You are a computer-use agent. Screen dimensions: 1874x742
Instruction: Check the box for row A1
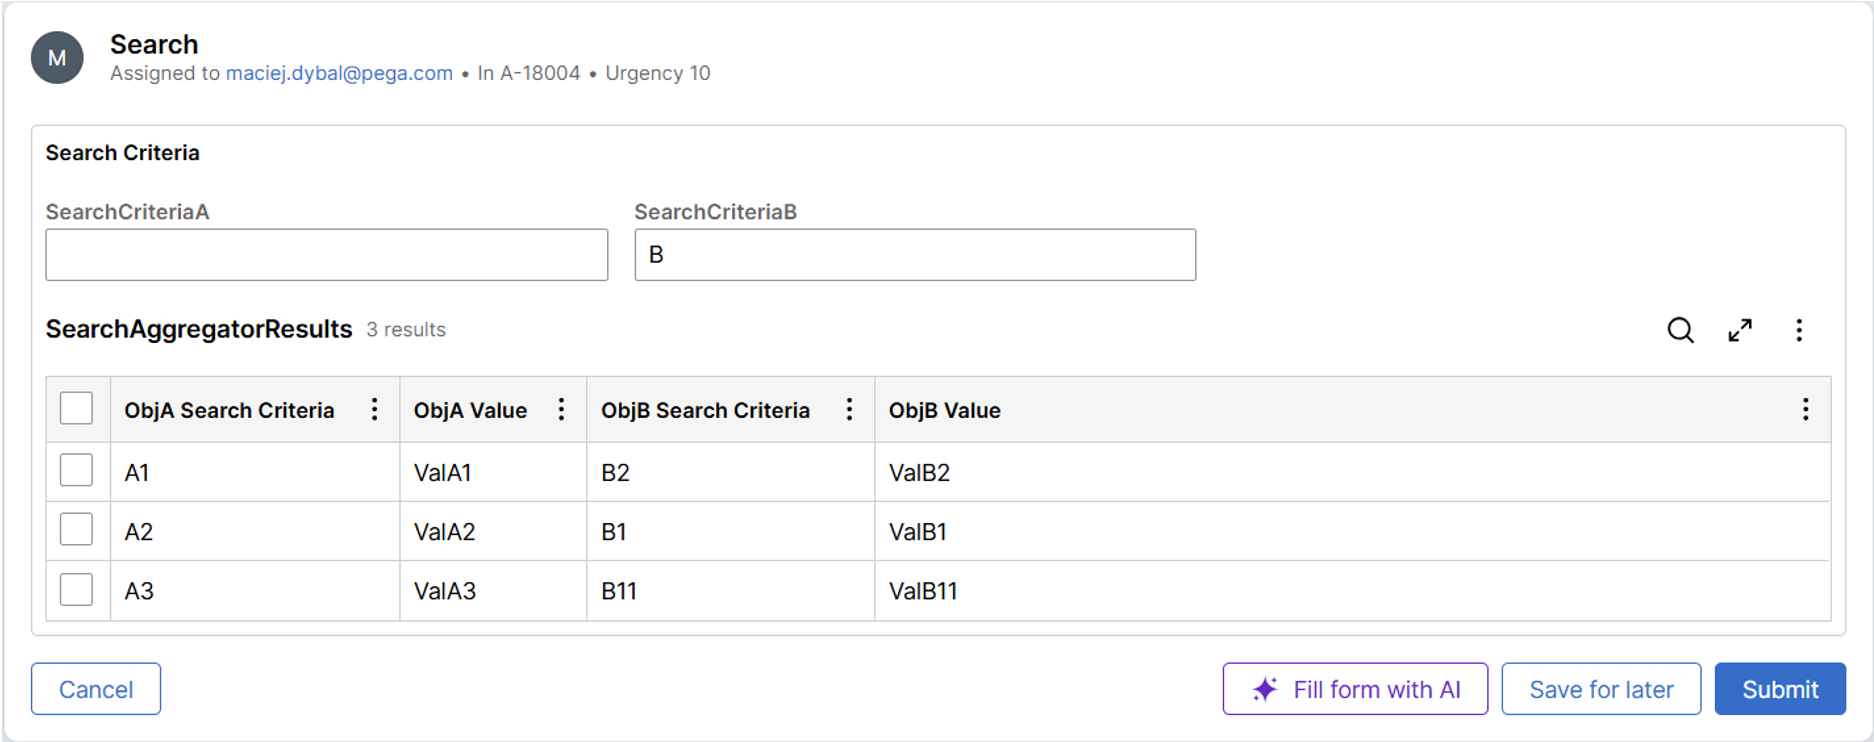point(76,470)
